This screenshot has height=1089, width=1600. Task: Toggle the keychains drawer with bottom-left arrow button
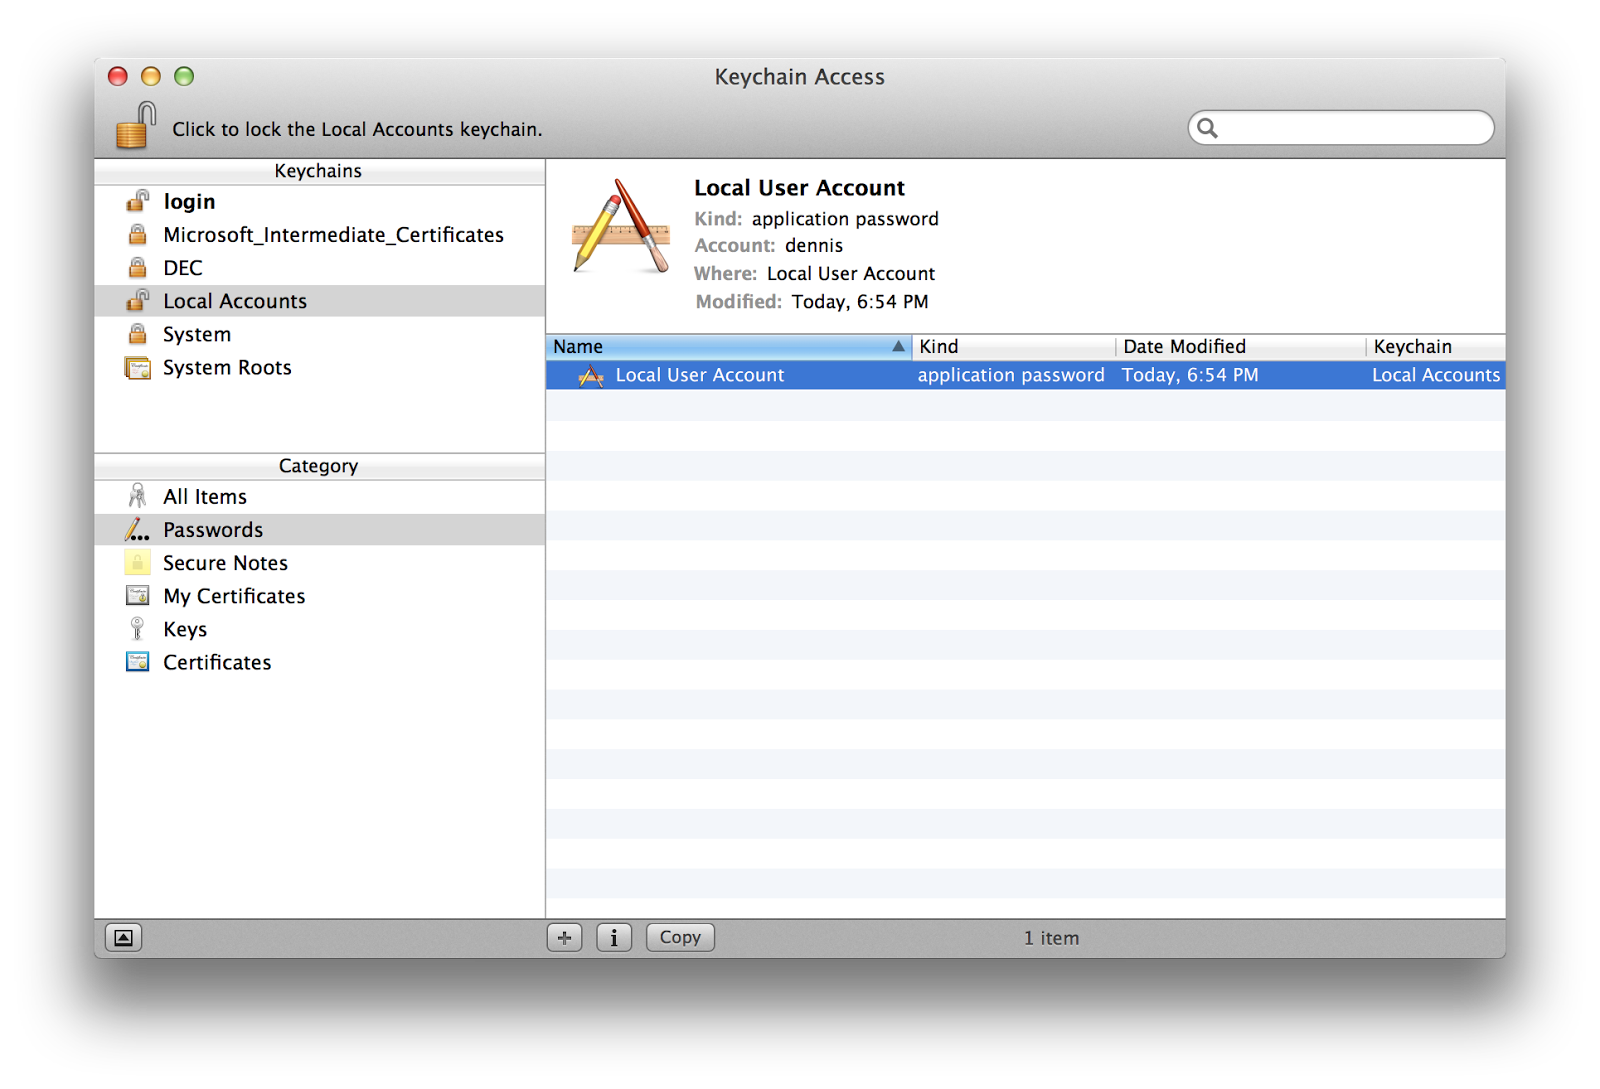point(123,937)
